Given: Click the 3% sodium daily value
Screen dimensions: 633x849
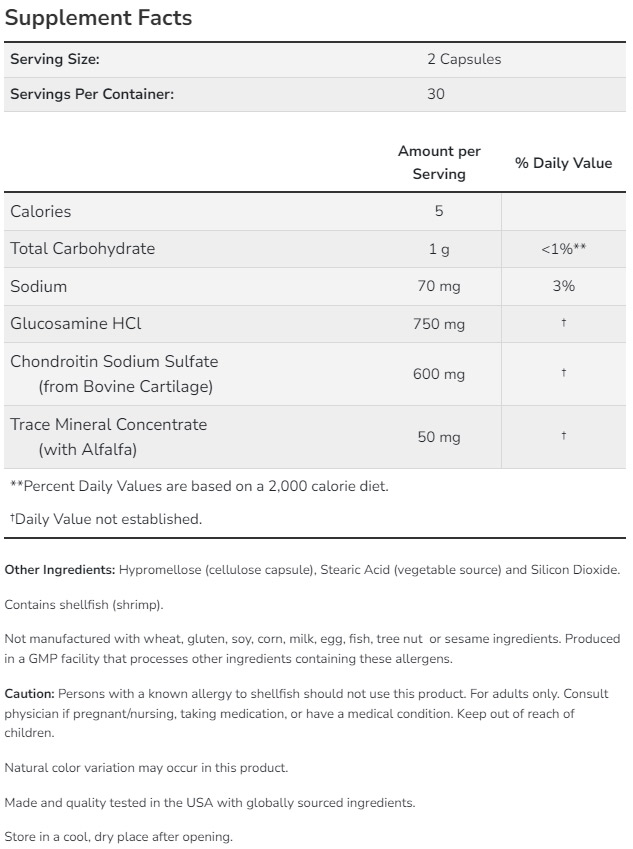Looking at the screenshot, I should (x=563, y=286).
